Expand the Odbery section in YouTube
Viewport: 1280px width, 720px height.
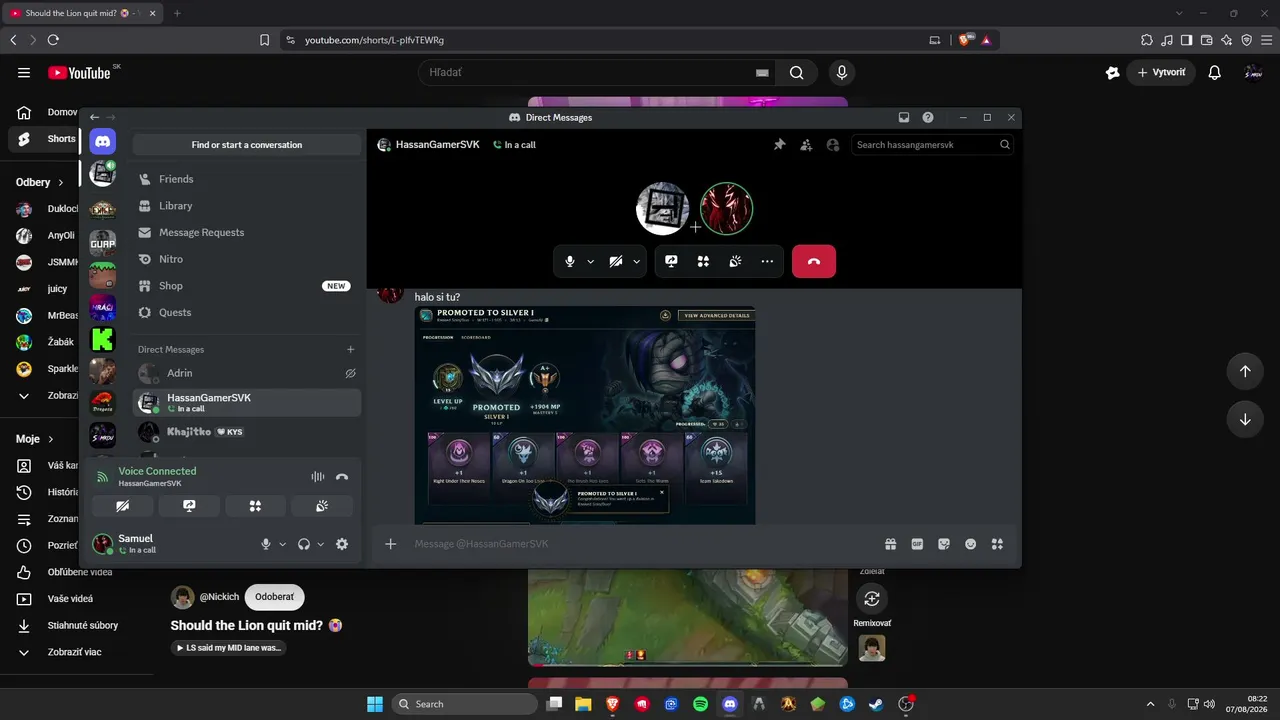click(x=40, y=182)
